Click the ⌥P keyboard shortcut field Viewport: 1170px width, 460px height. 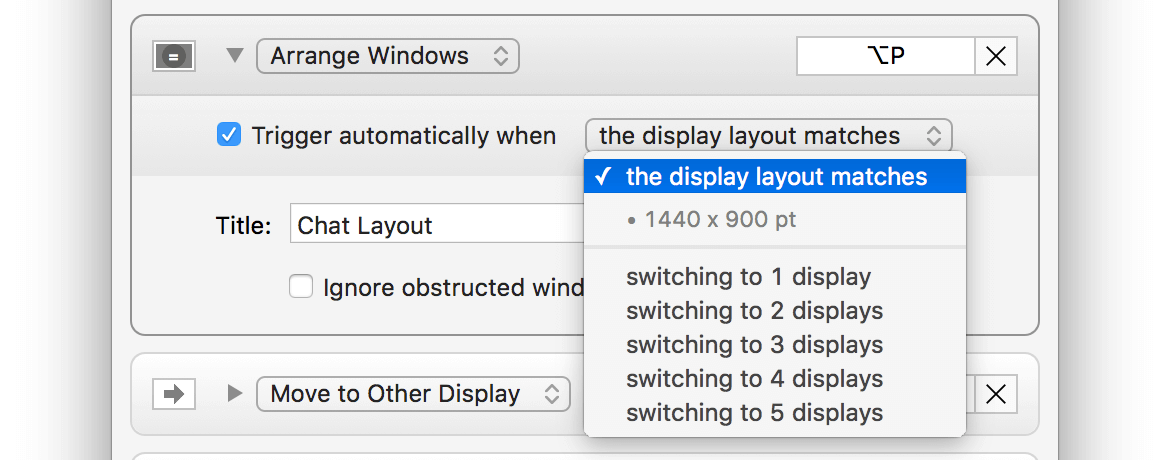(885, 57)
